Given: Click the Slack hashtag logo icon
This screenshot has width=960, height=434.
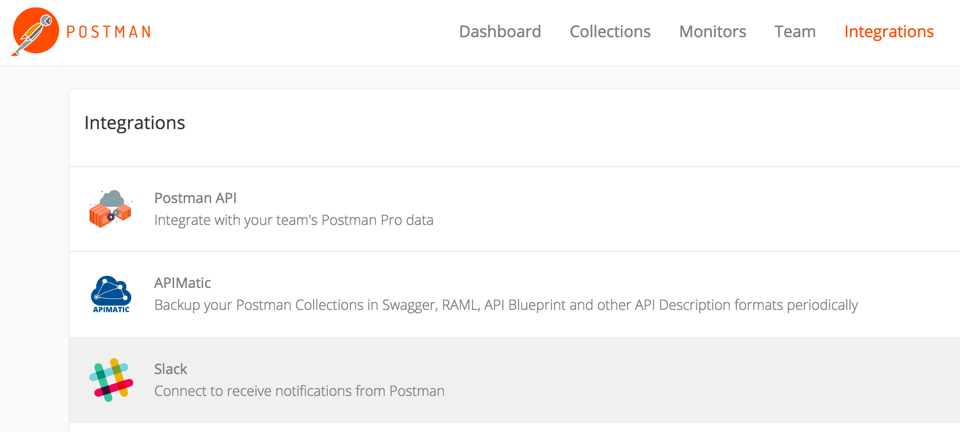Looking at the screenshot, I should [x=111, y=380].
